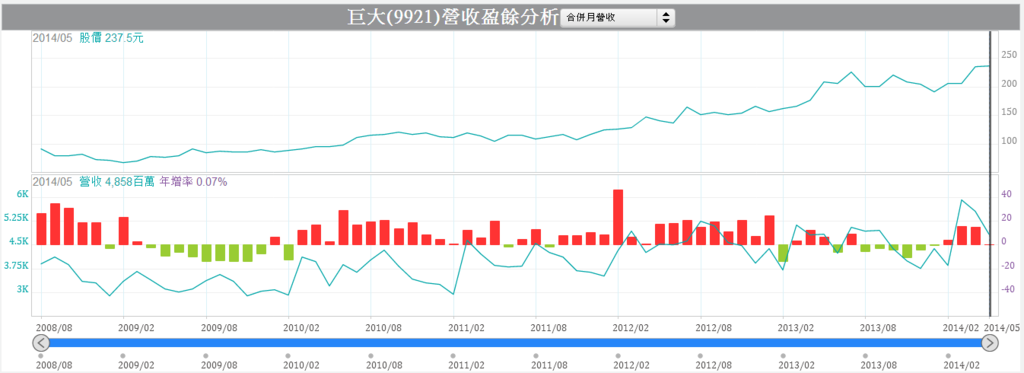Click the 年增率 0.07% readout label
This screenshot has height=373, width=1024.
[x=193, y=182]
